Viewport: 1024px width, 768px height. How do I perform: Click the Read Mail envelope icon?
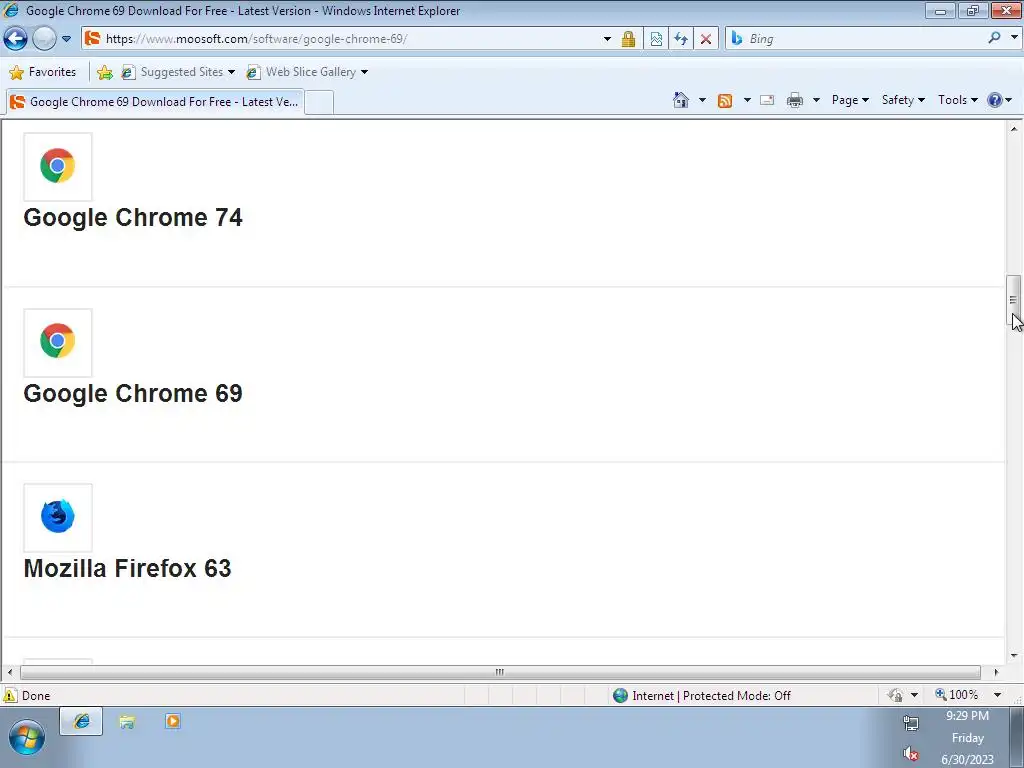(767, 100)
